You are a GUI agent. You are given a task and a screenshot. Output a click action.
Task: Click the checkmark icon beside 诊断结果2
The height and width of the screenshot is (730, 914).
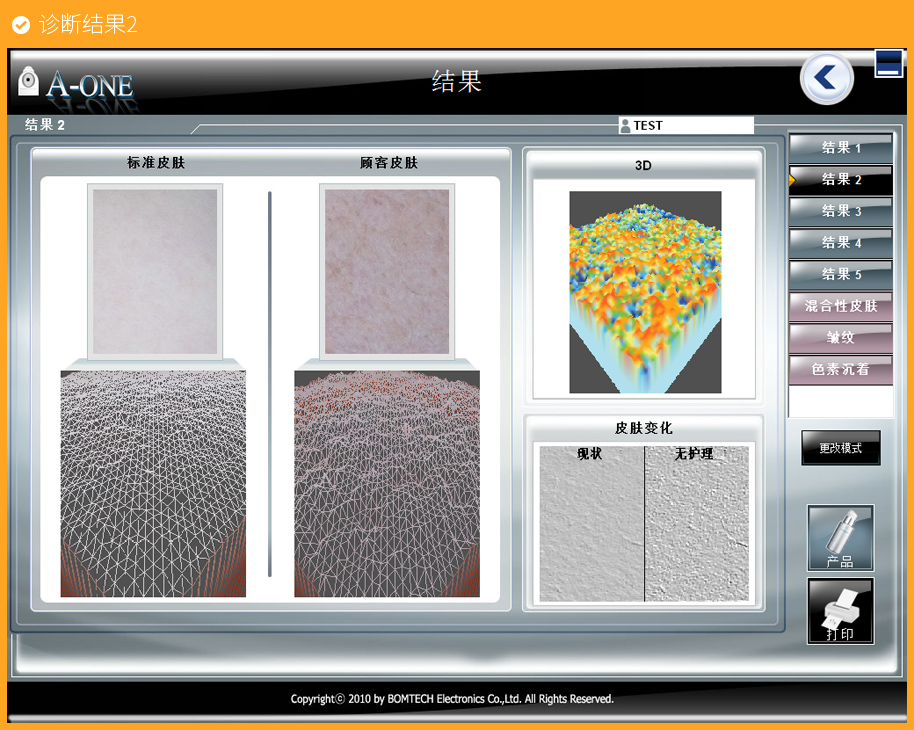[x=21, y=25]
